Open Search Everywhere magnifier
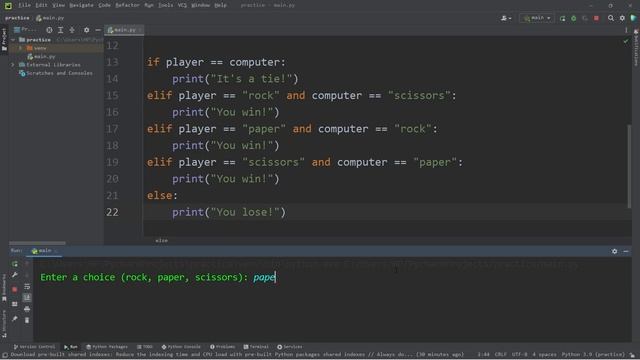Image resolution: width=640 pixels, height=360 pixels. (611, 18)
